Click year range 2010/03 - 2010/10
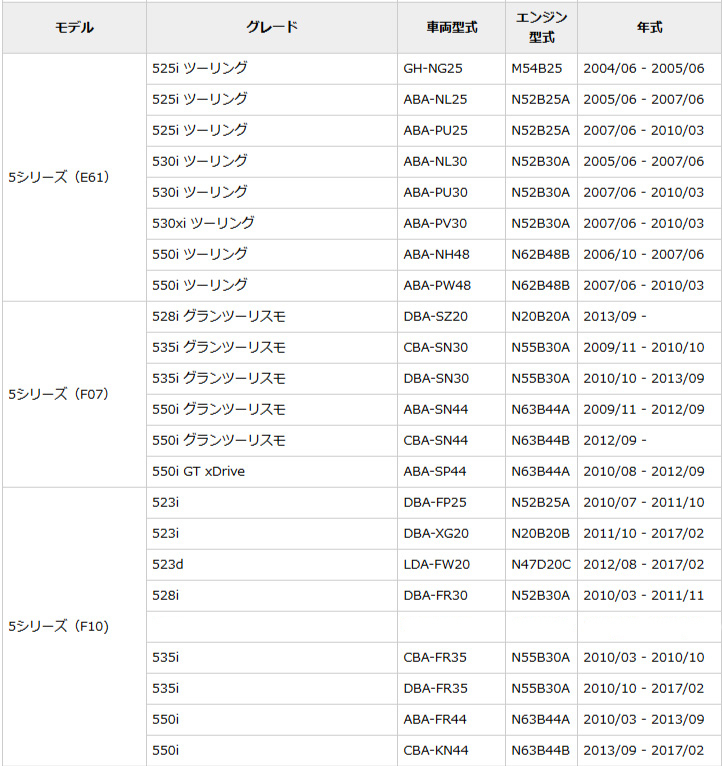This screenshot has width=722, height=766. tap(644, 658)
